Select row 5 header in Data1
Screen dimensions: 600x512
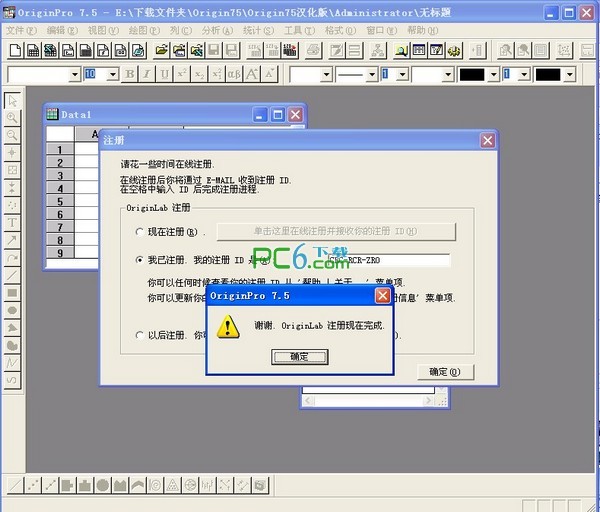[x=60, y=201]
